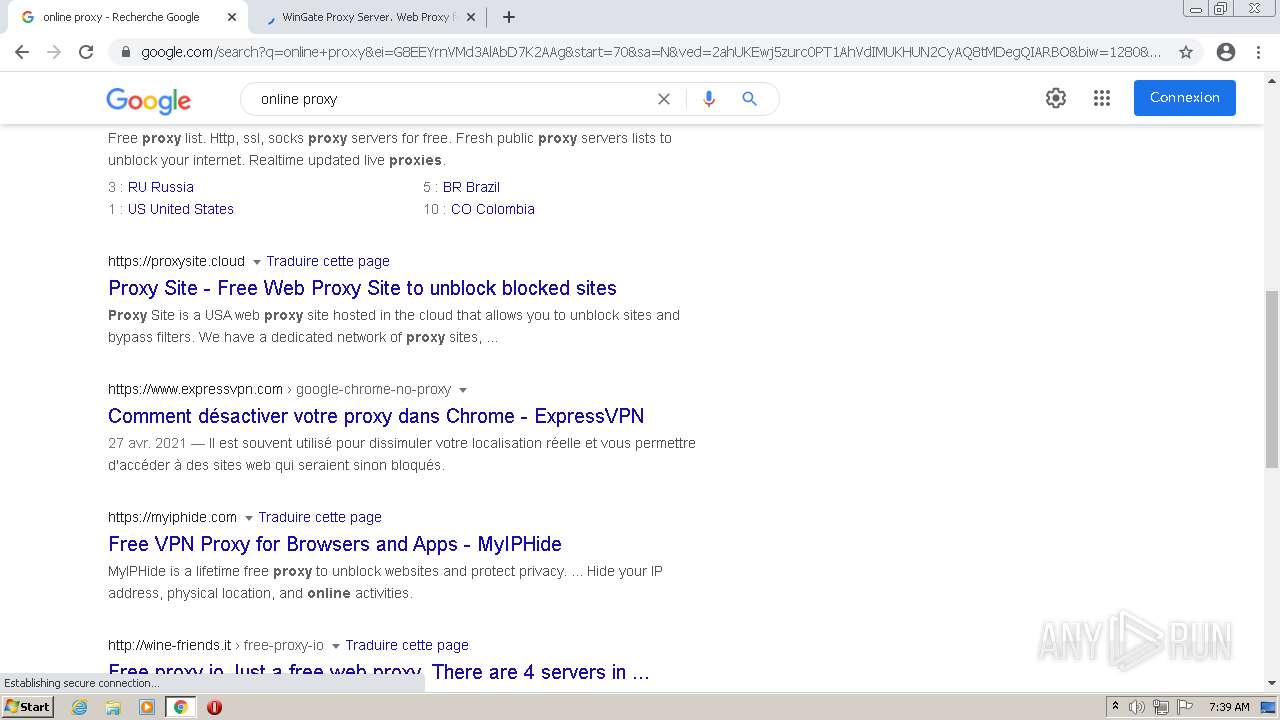
Task: Bookmark this page with the star icon
Action: point(1186,52)
